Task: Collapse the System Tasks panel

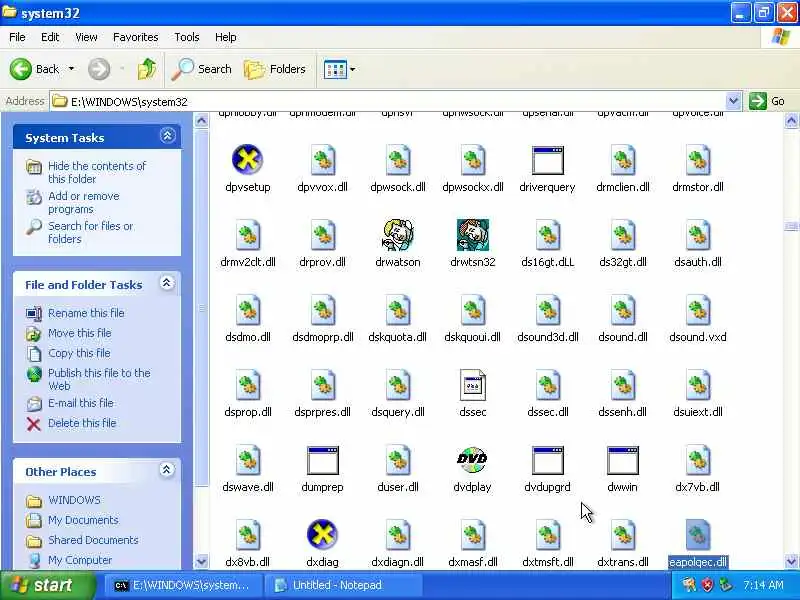Action: pos(167,136)
